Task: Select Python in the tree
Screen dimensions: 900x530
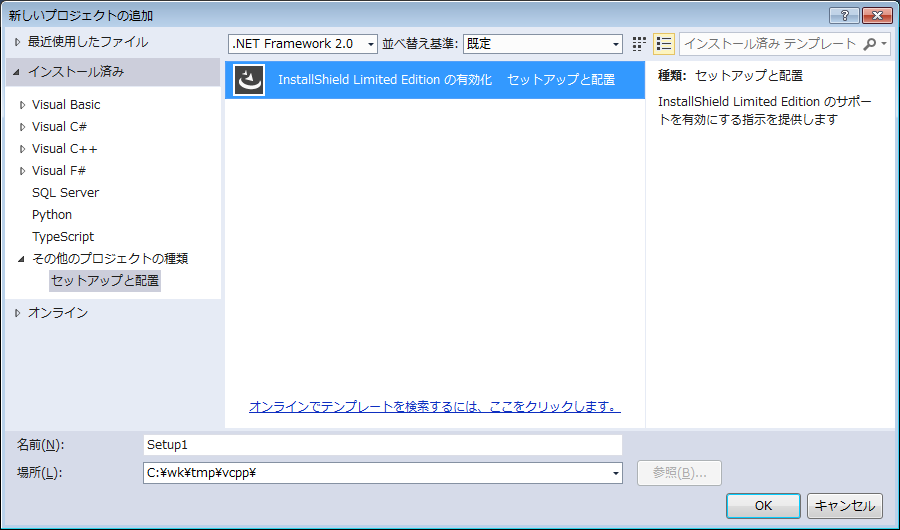Action: (x=52, y=215)
